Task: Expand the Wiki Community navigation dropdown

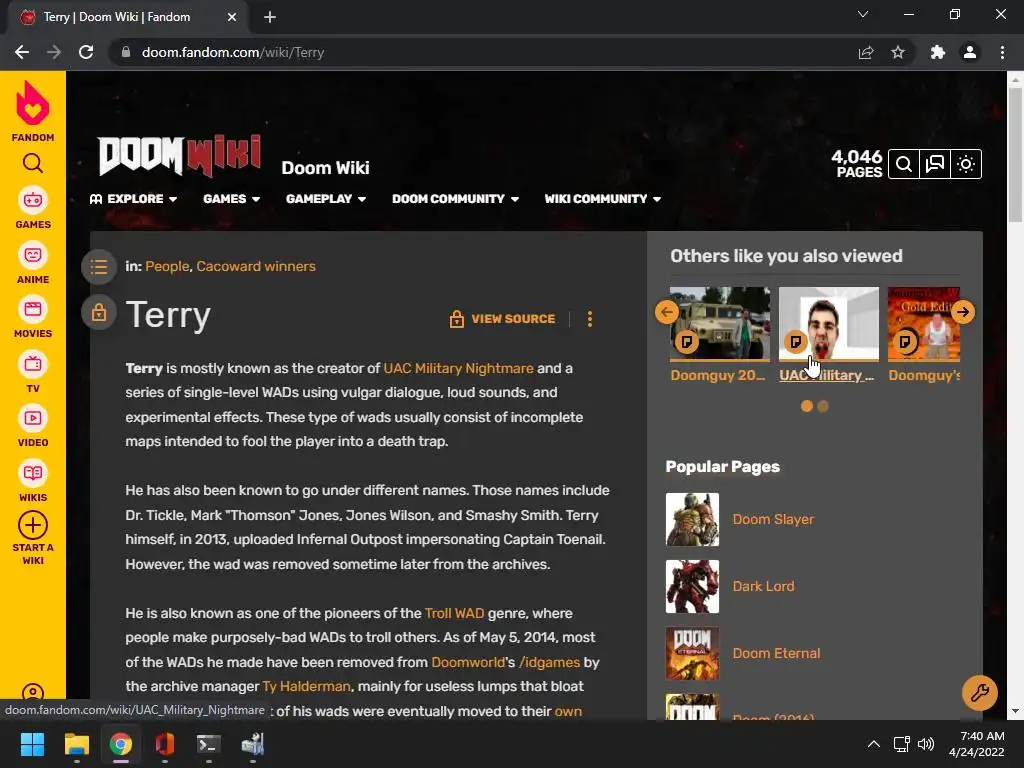Action: [x=603, y=199]
